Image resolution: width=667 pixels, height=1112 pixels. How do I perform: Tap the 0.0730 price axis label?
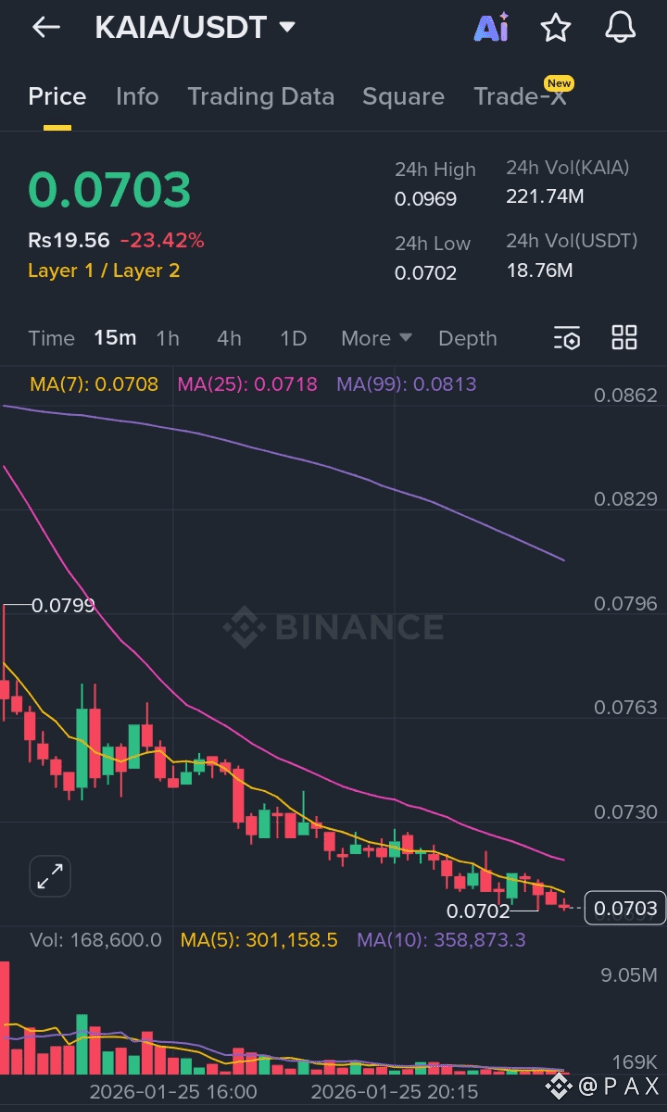pos(626,812)
